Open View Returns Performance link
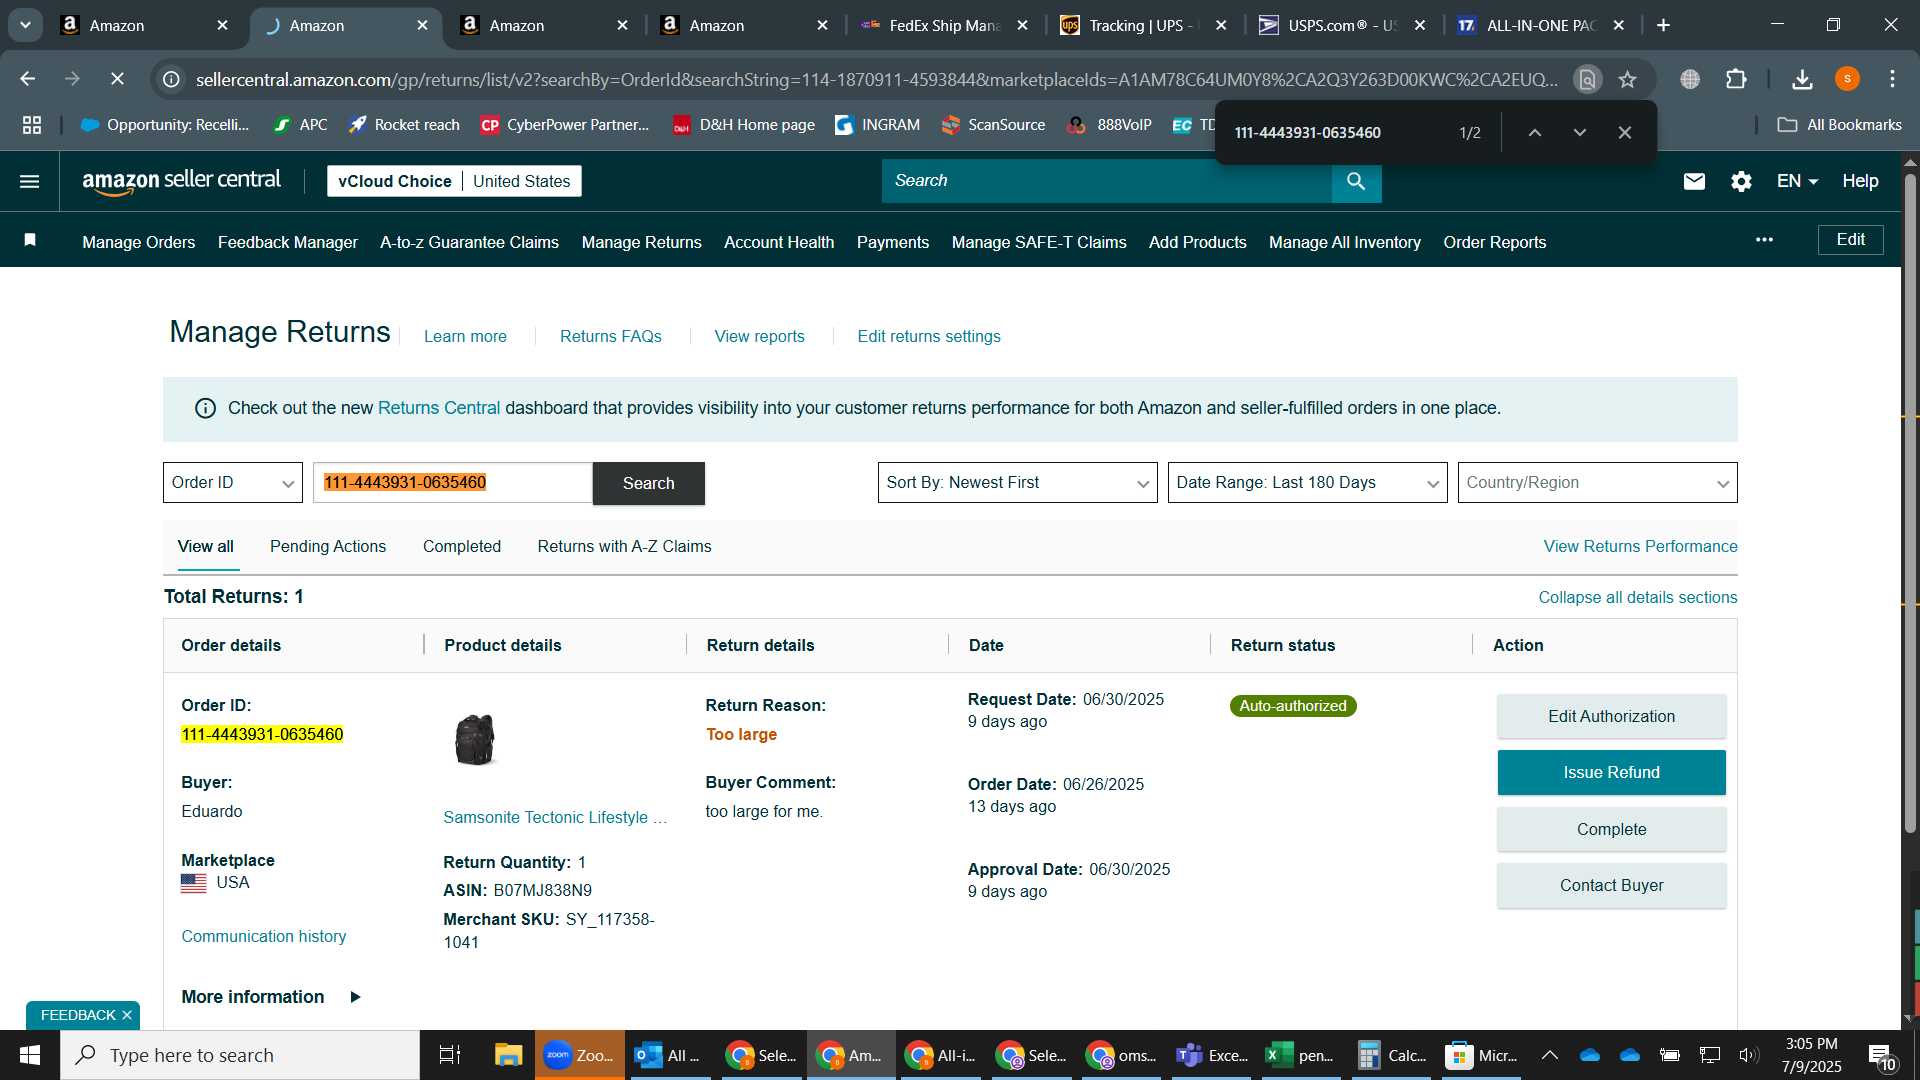Image resolution: width=1920 pixels, height=1080 pixels. click(x=1640, y=546)
